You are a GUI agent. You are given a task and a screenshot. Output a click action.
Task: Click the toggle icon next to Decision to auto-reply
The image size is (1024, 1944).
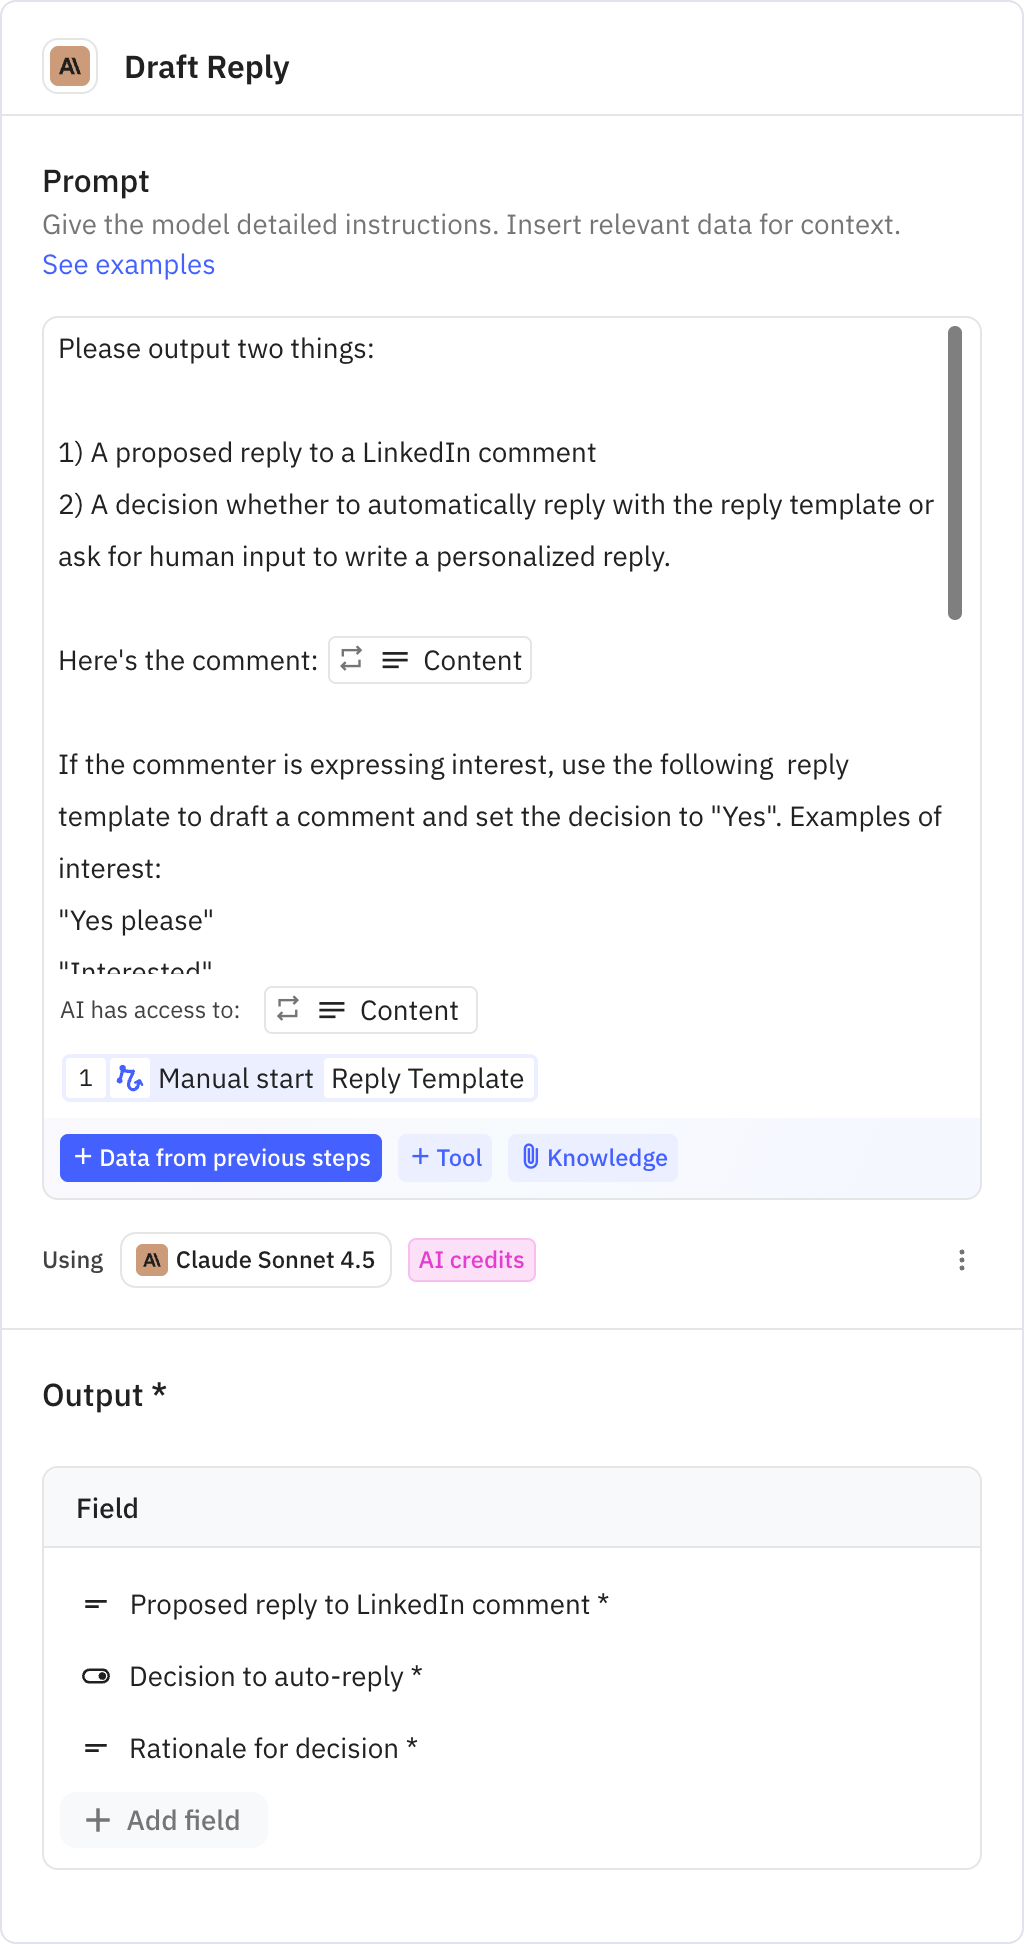click(95, 1676)
